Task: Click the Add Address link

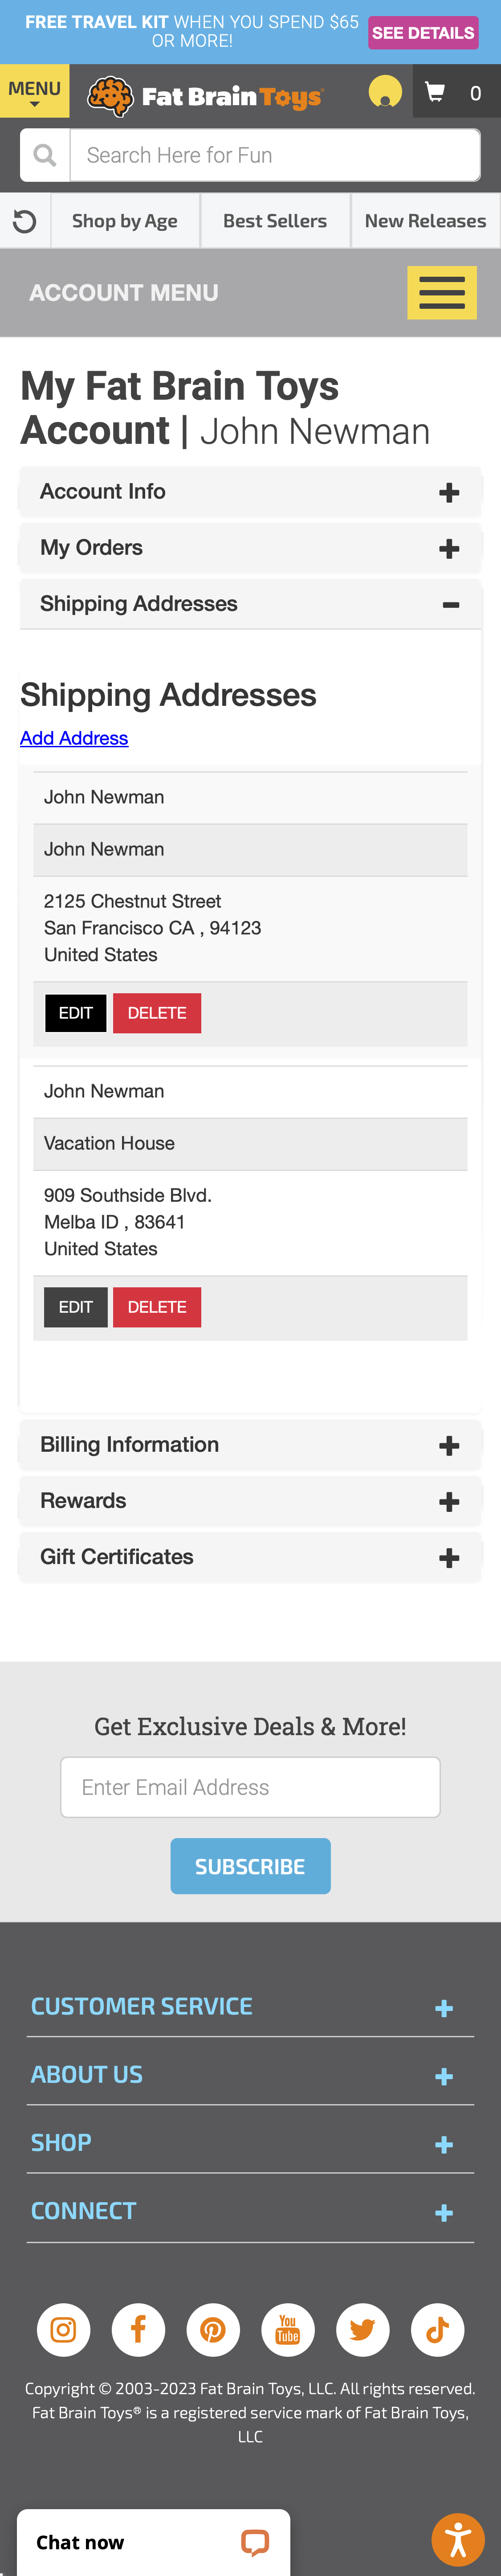Action: (x=74, y=738)
